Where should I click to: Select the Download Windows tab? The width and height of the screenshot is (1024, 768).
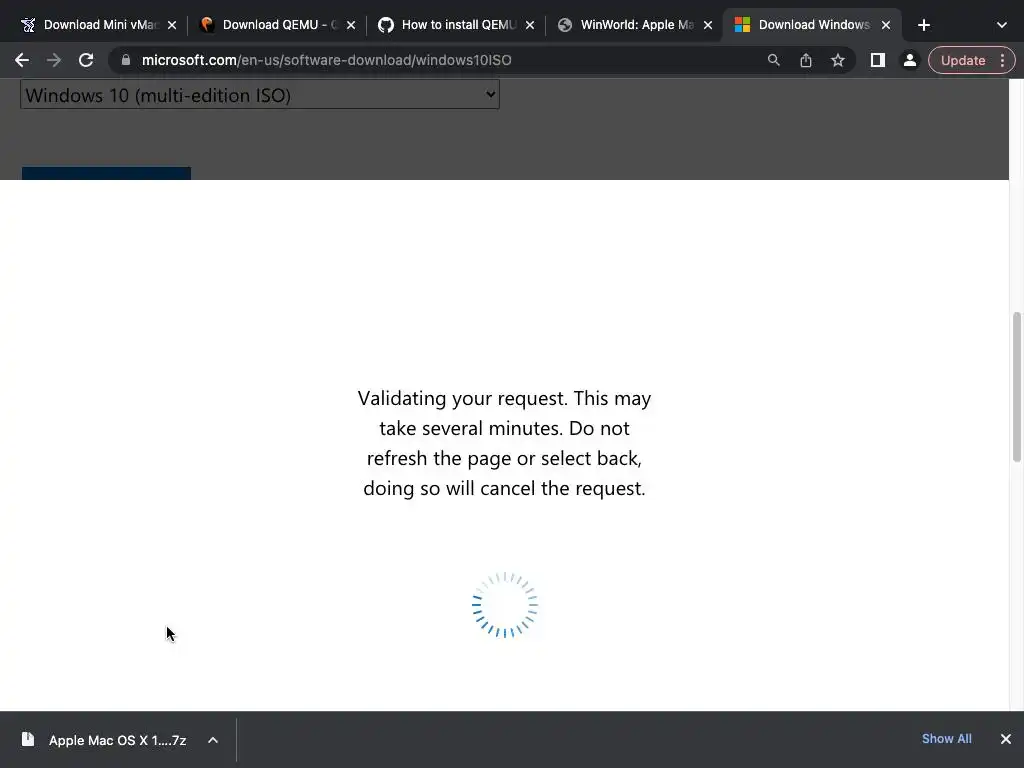pos(812,25)
